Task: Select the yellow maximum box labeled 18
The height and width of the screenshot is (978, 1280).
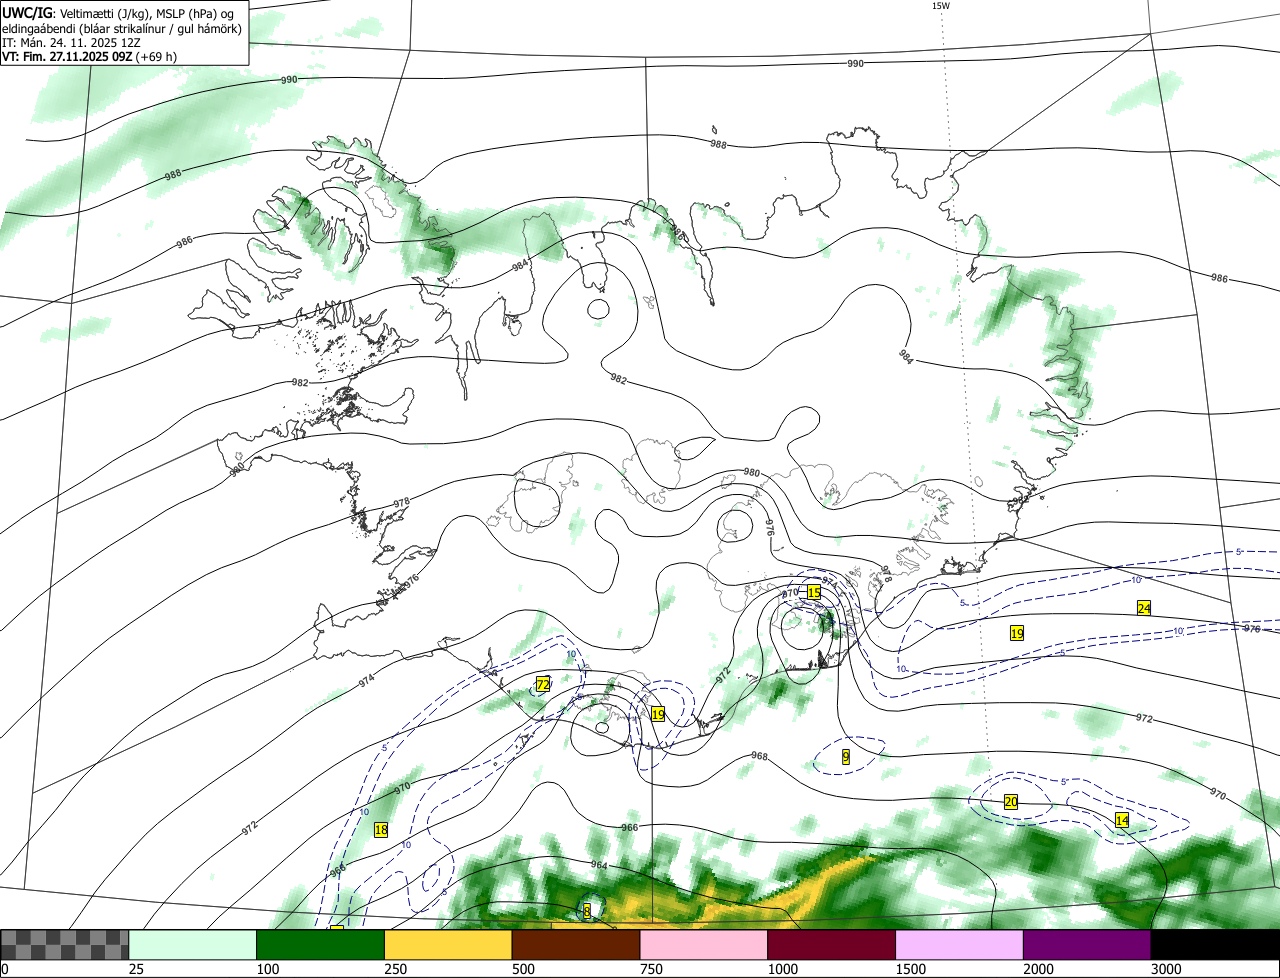Action: [381, 830]
